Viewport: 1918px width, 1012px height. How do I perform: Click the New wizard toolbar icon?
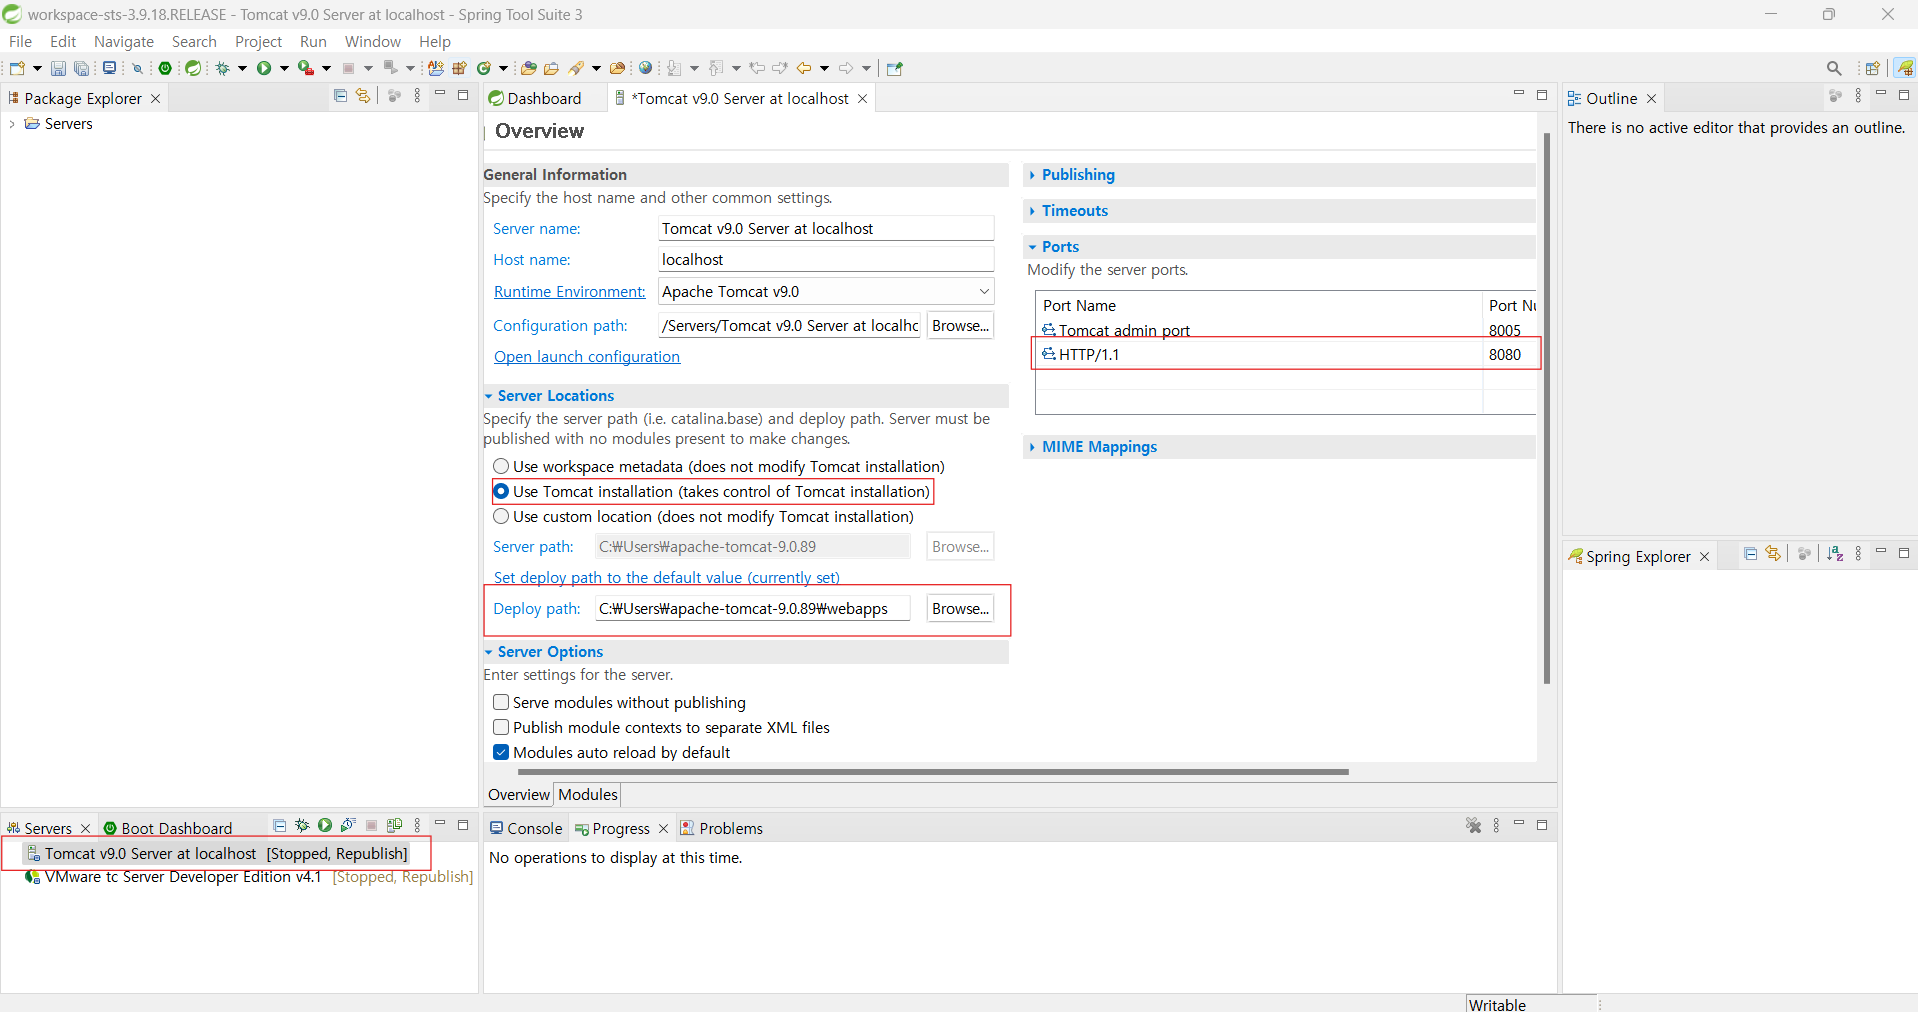pyautogui.click(x=17, y=68)
